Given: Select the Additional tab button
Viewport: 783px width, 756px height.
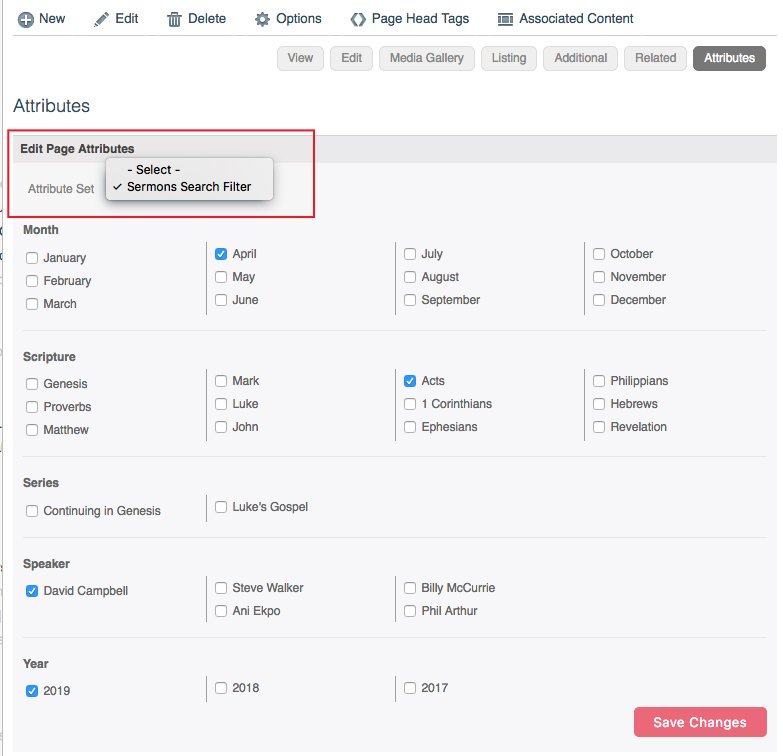Looking at the screenshot, I should pos(580,58).
